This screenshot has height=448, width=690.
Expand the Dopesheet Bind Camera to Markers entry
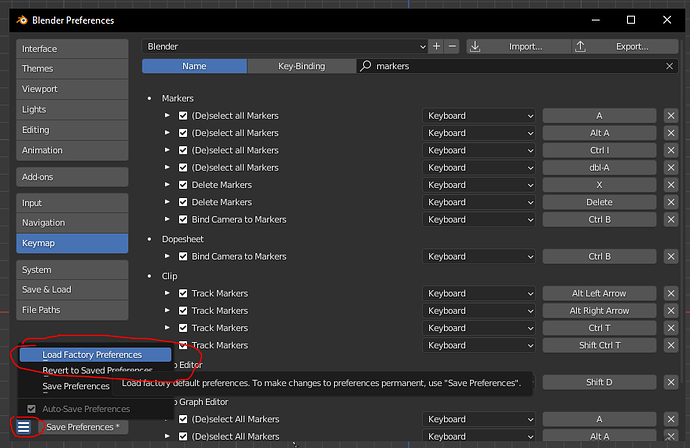167,256
